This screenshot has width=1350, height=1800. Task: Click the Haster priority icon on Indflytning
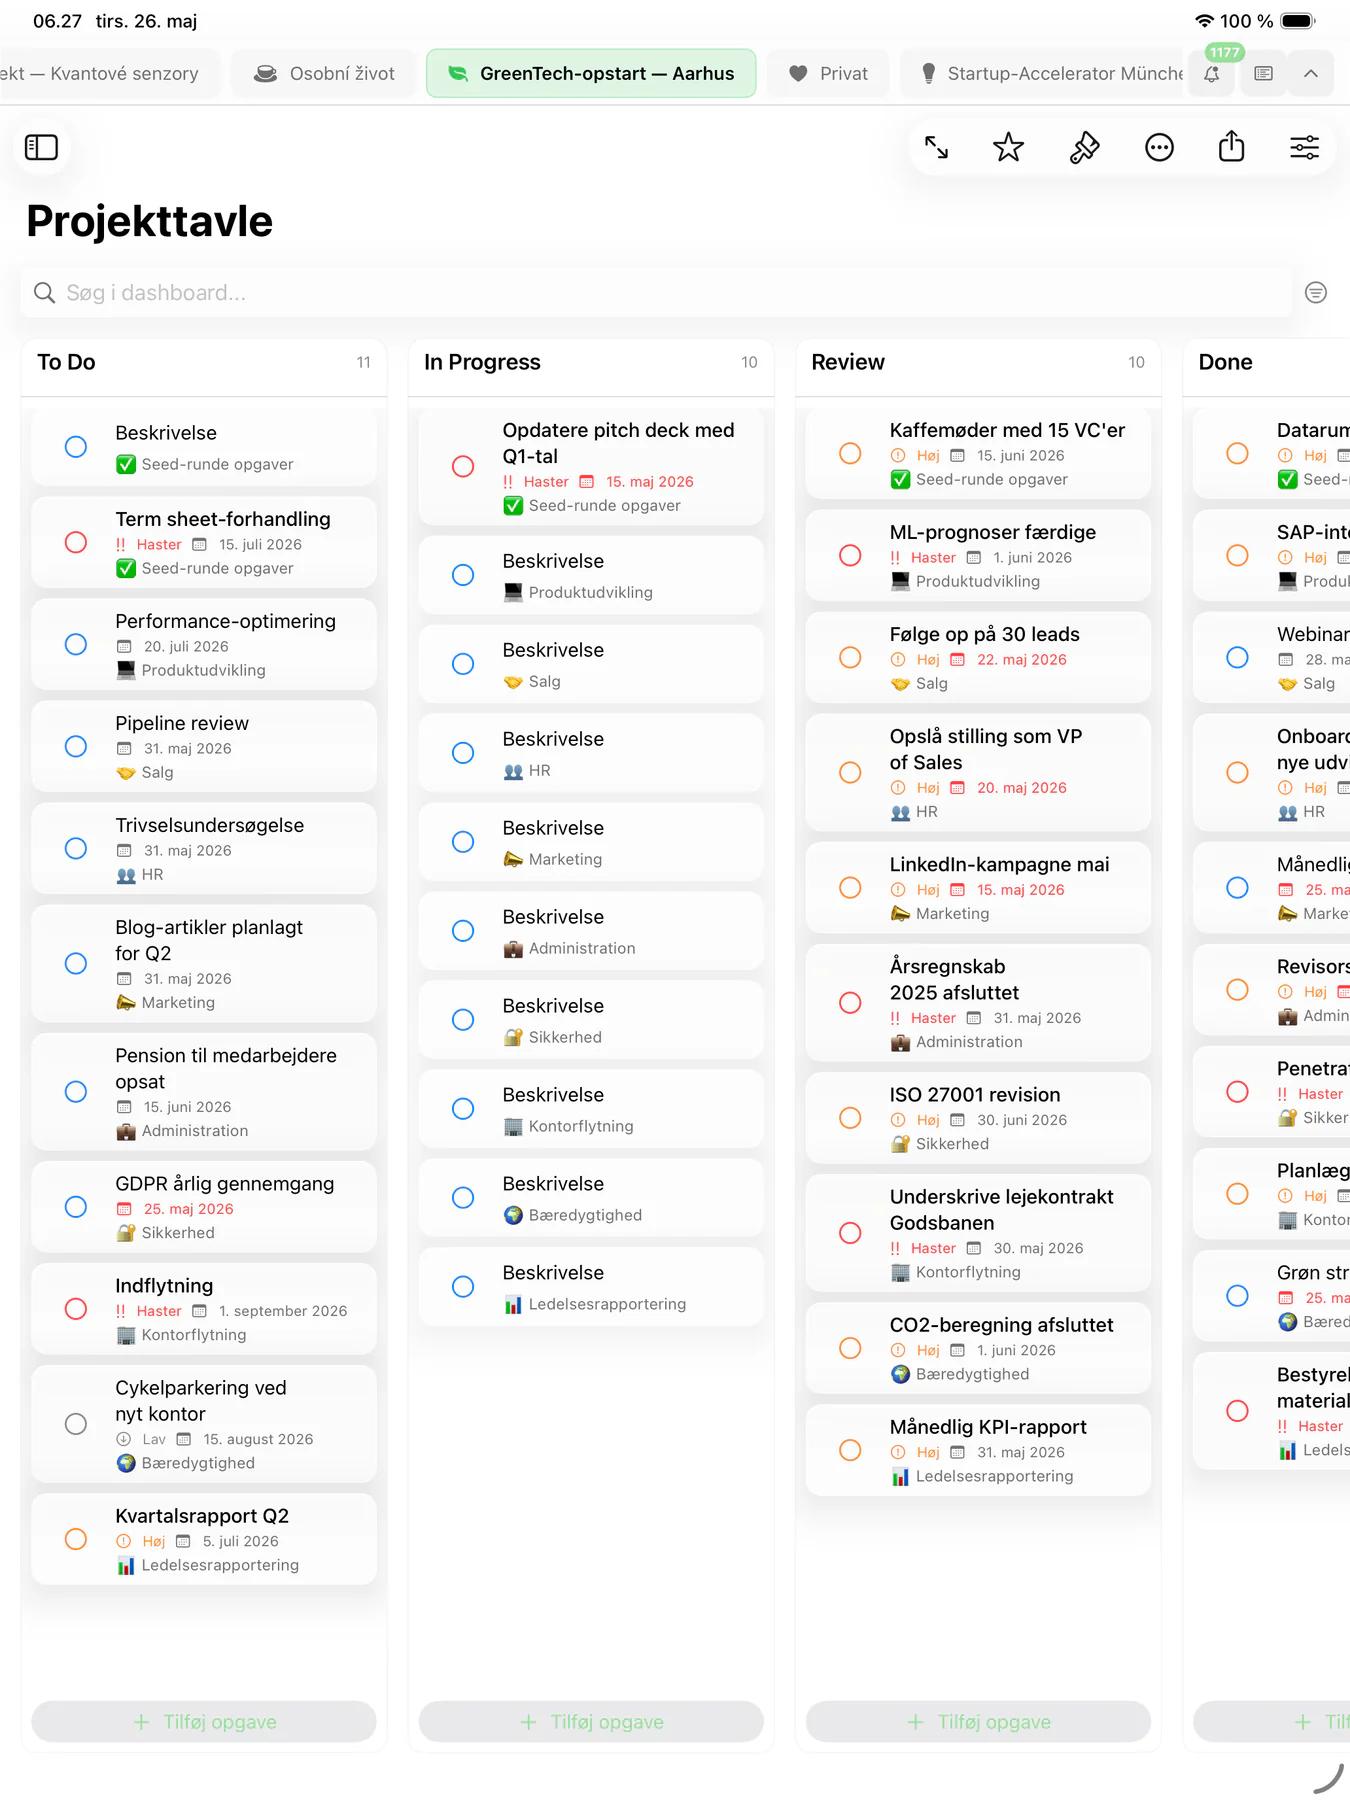pos(121,1311)
